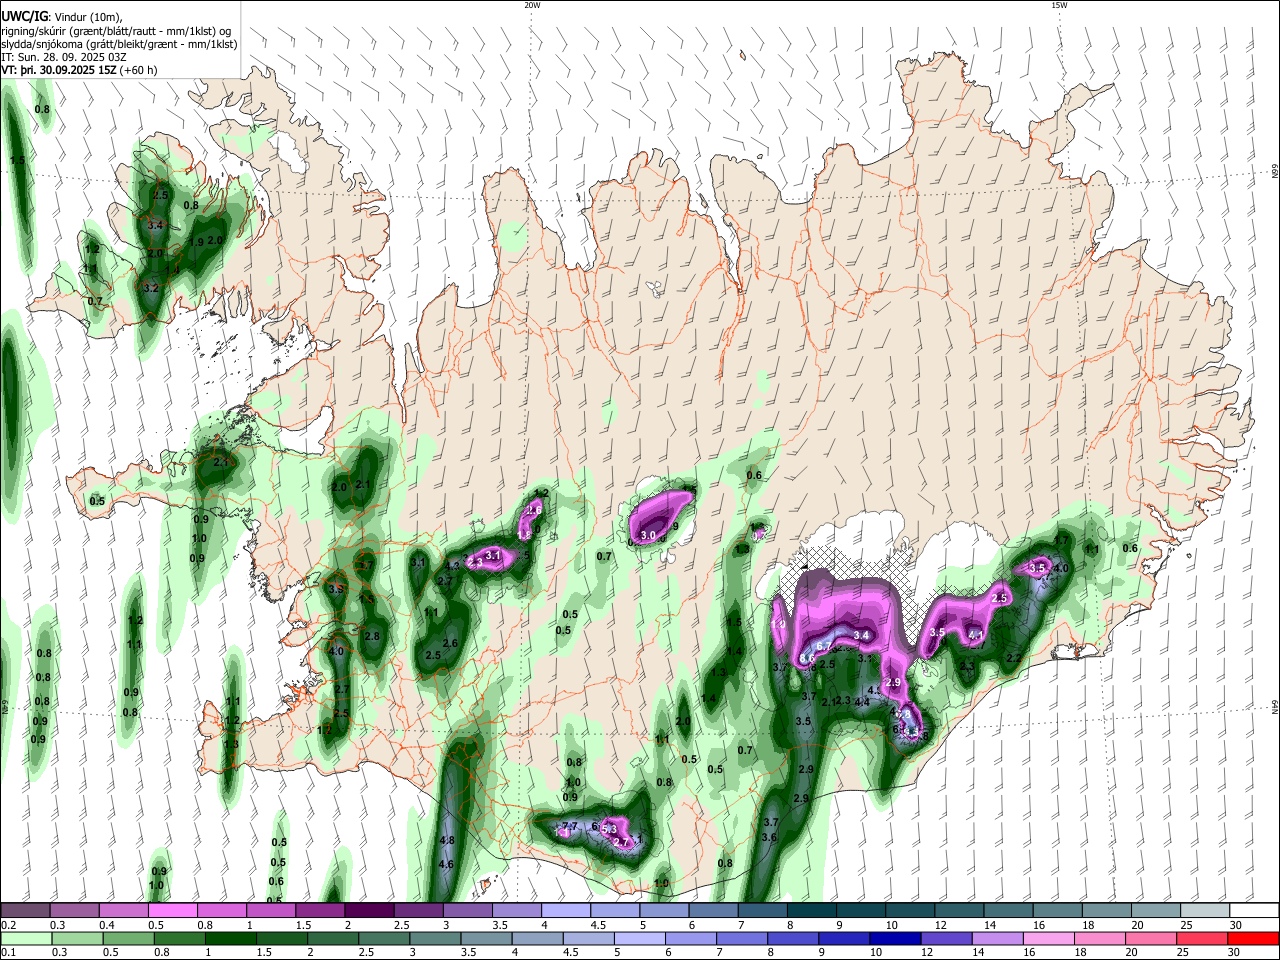This screenshot has width=1280, height=960.
Task: Click the "2.6" precipitation value in the southwest
Action: pos(450,643)
